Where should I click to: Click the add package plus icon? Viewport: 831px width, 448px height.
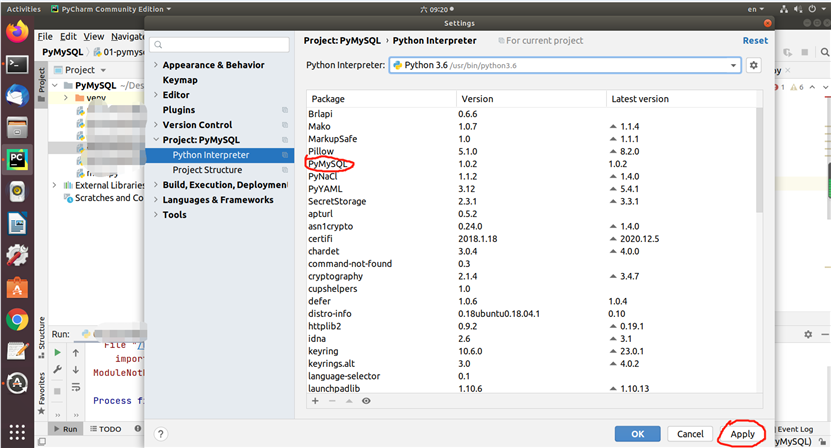tap(315, 401)
